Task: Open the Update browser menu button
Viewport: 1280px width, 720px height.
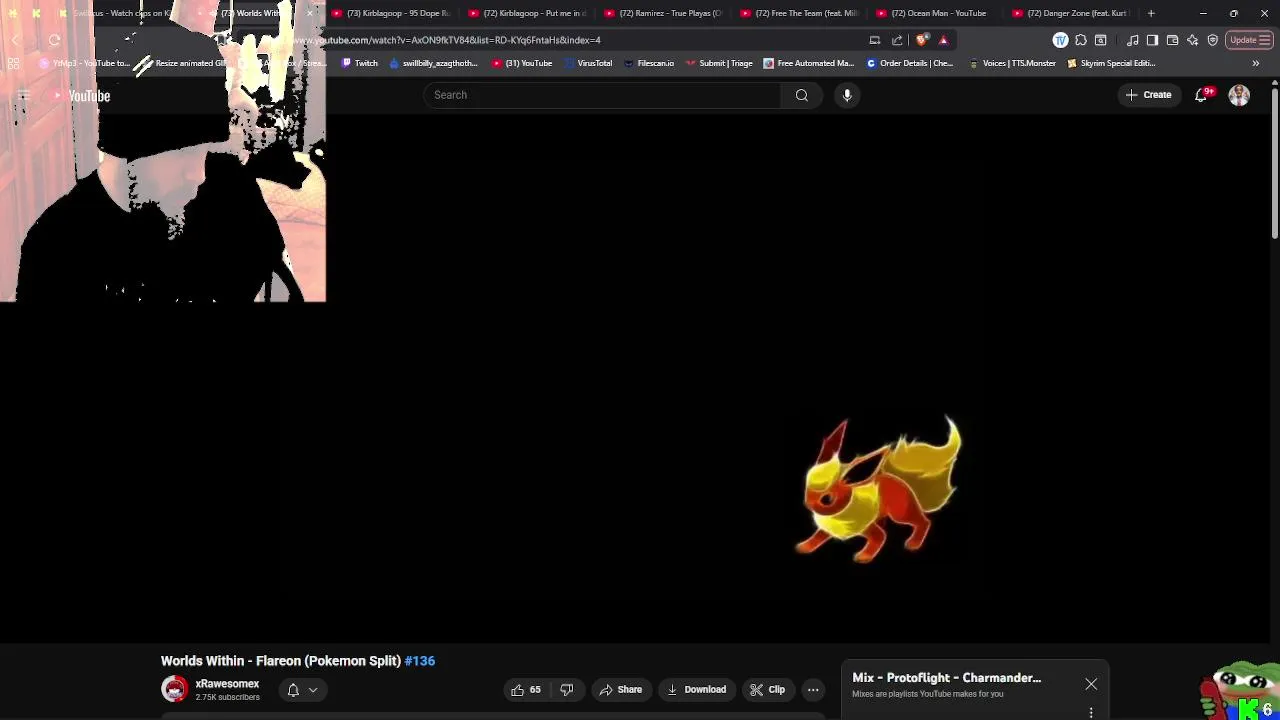Action: 1250,40
